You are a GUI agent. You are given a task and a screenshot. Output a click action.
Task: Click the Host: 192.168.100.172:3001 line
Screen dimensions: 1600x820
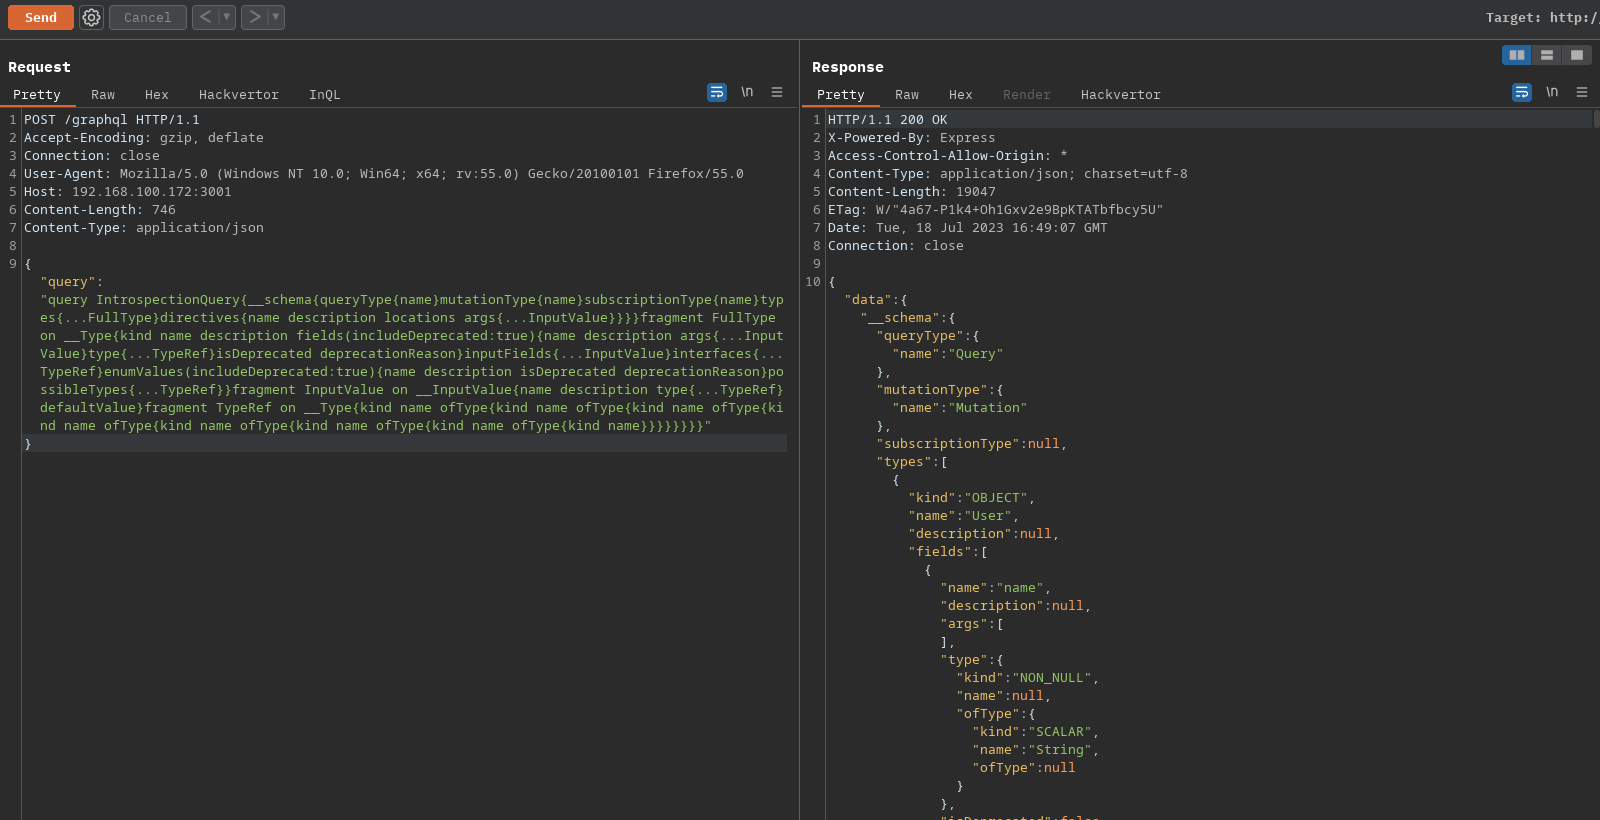(128, 192)
